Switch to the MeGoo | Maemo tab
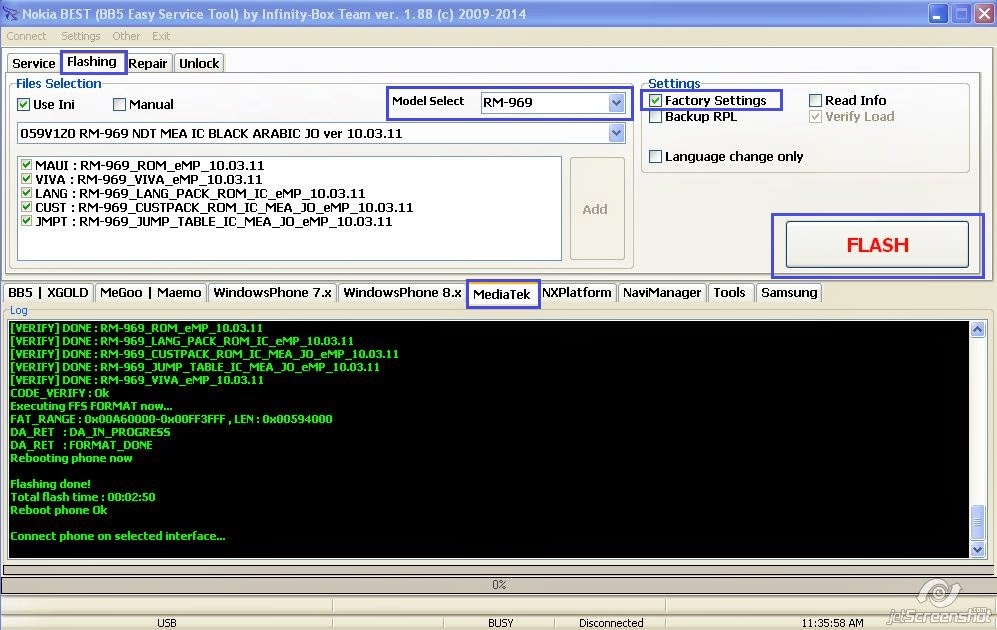The height and width of the screenshot is (630, 997). pyautogui.click(x=151, y=292)
